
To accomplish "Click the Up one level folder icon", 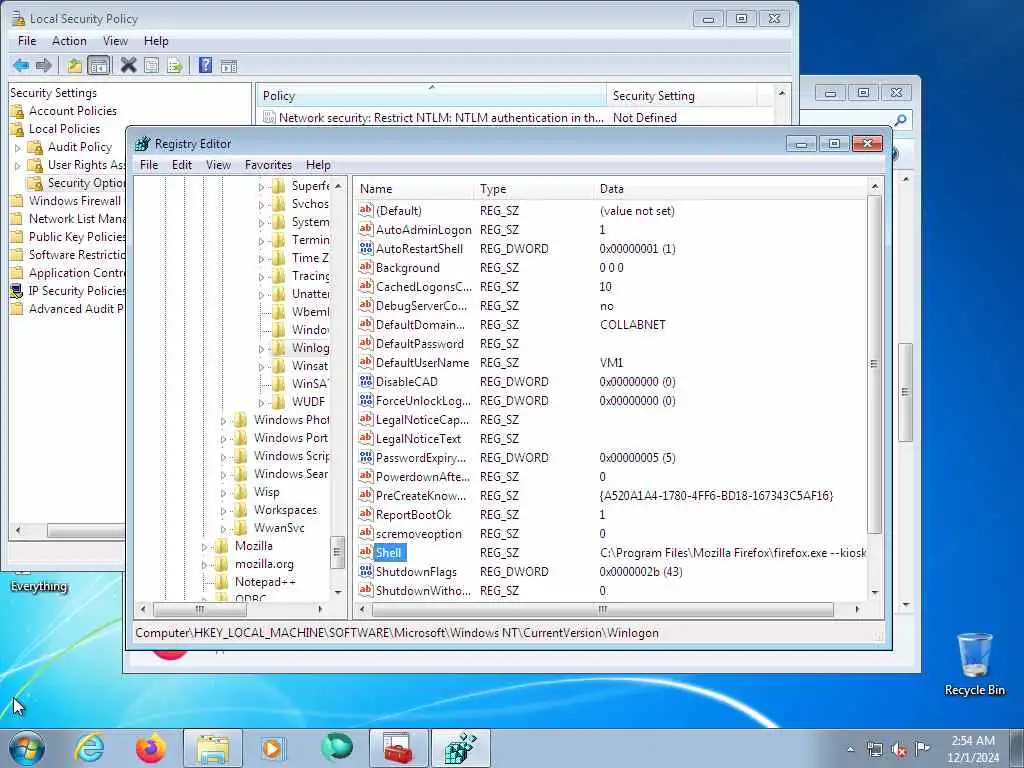I will 74,65.
